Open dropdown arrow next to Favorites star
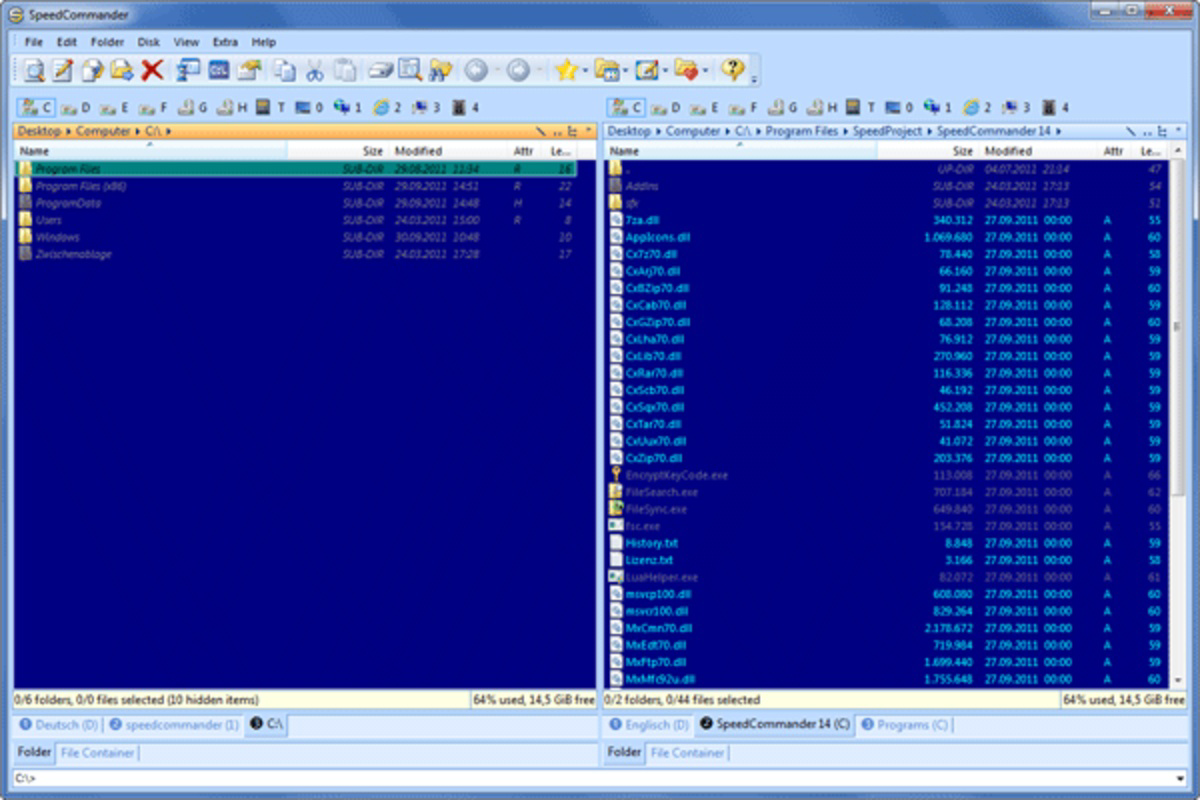 [x=584, y=70]
